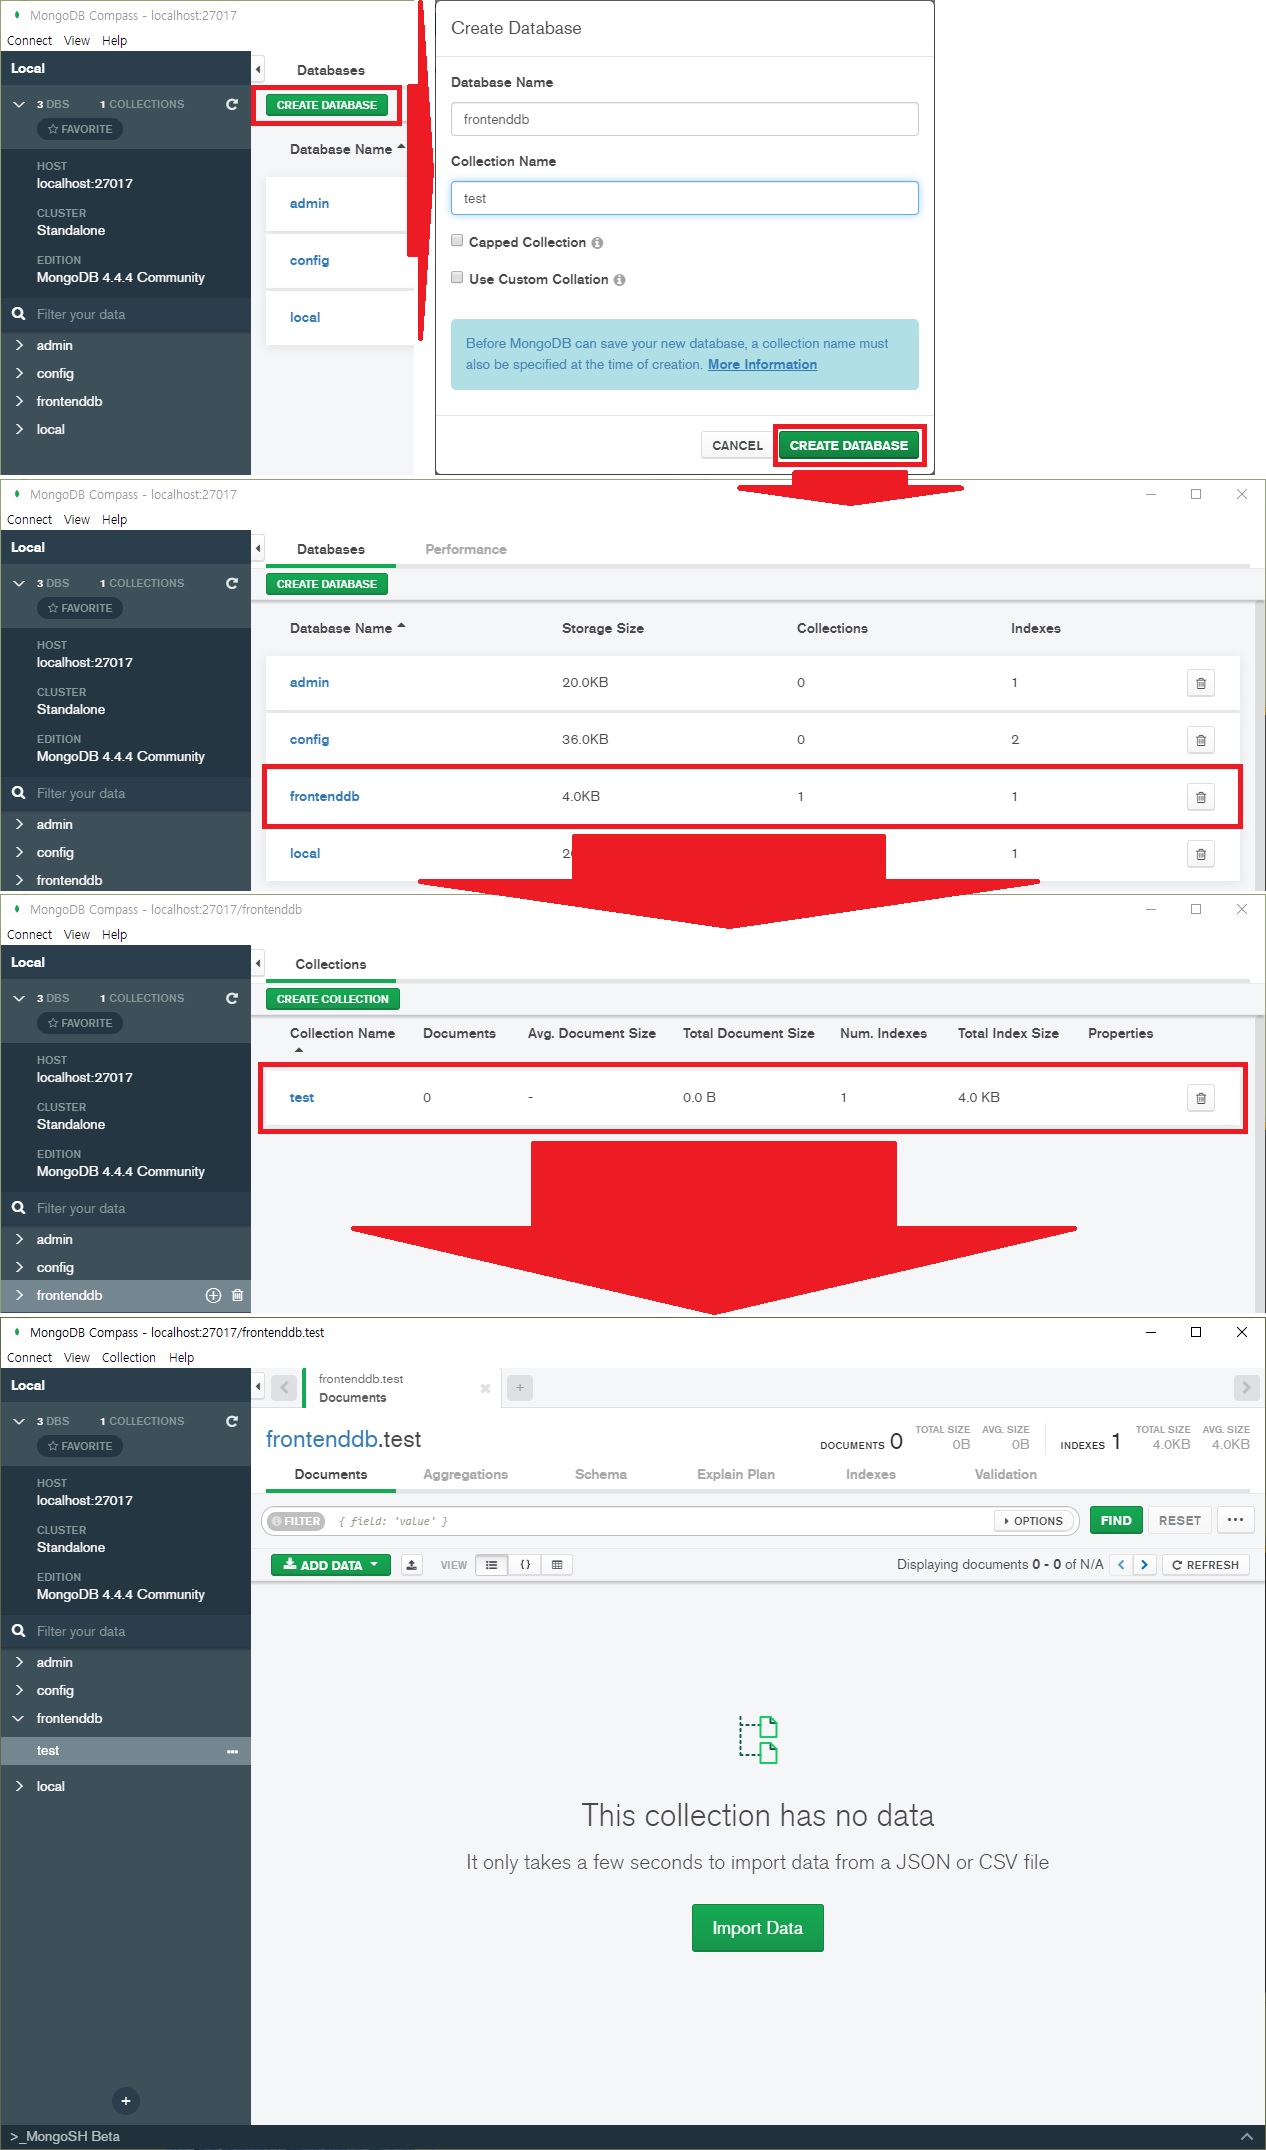
Task: Click the trash icon in the test collection row
Action: click(1201, 1098)
